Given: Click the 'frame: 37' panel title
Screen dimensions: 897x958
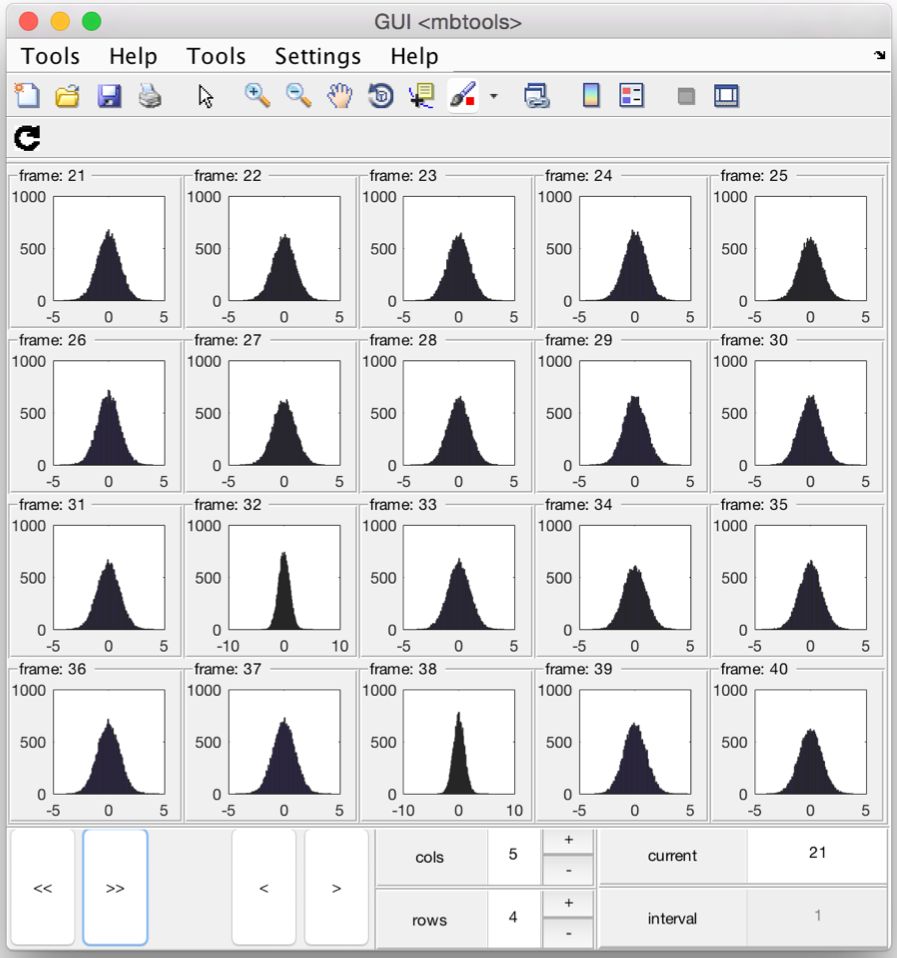Looking at the screenshot, I should [227, 669].
